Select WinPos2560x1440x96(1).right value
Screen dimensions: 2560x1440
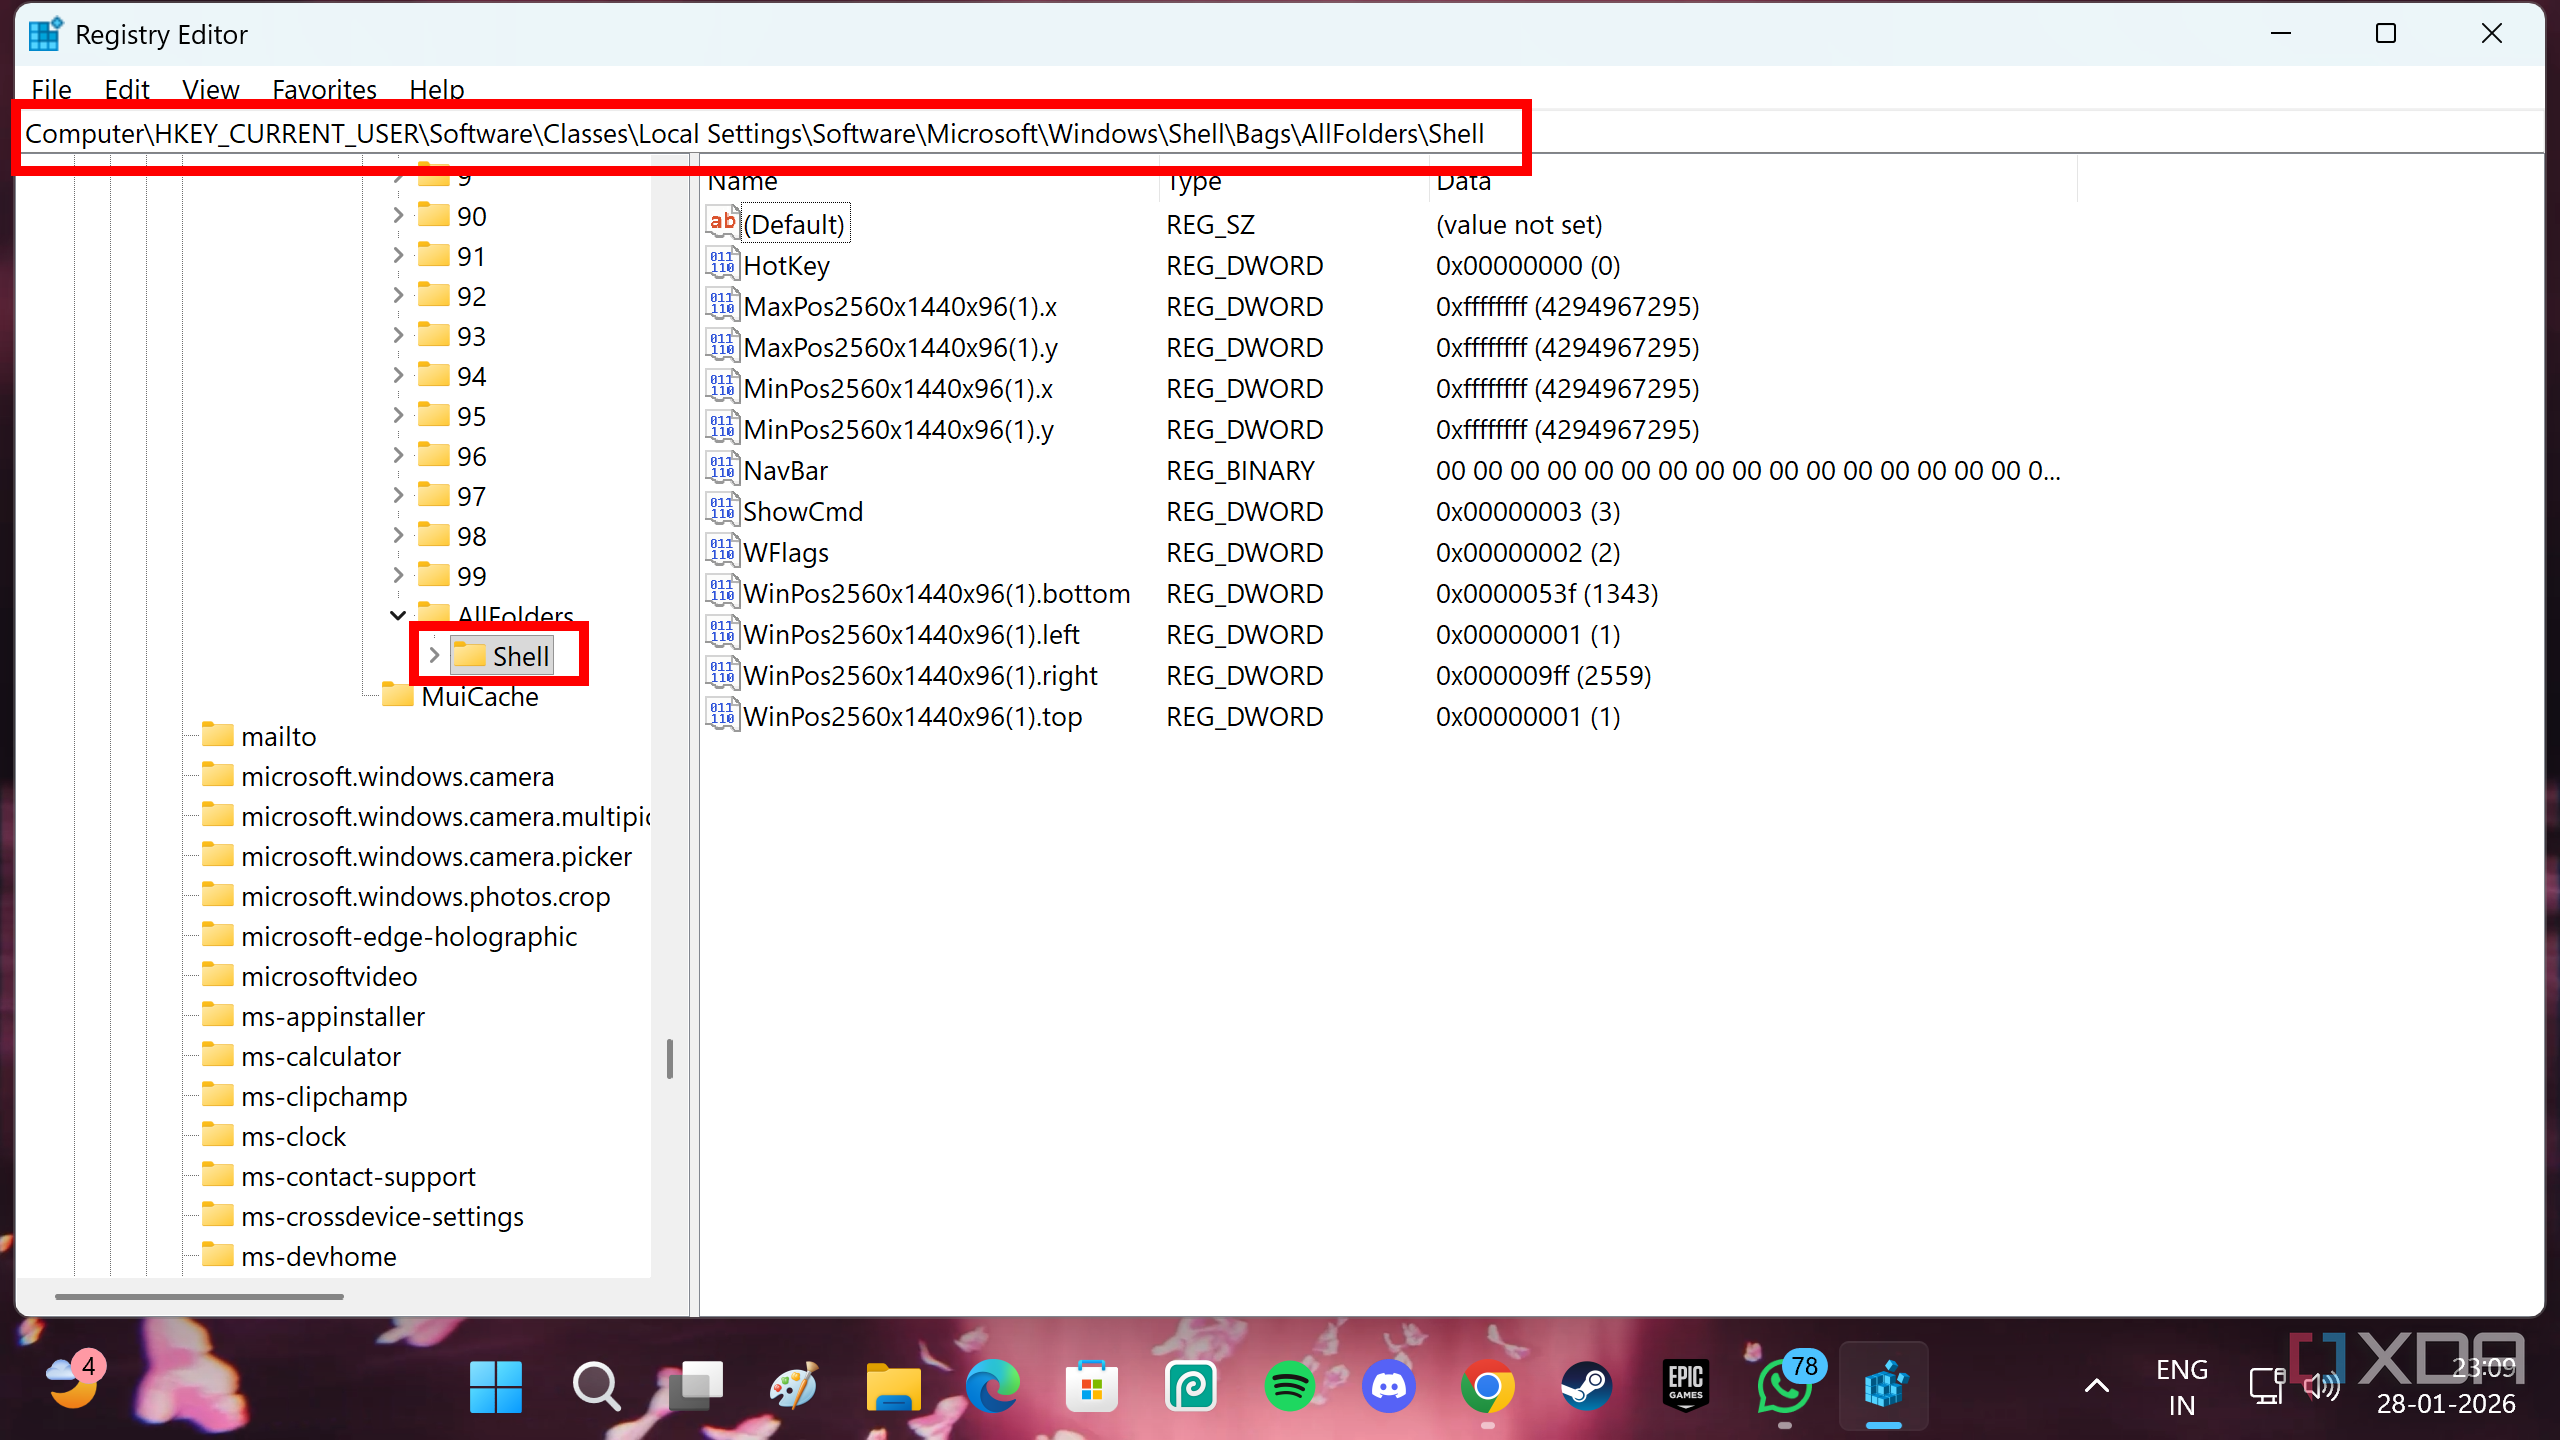pos(920,675)
